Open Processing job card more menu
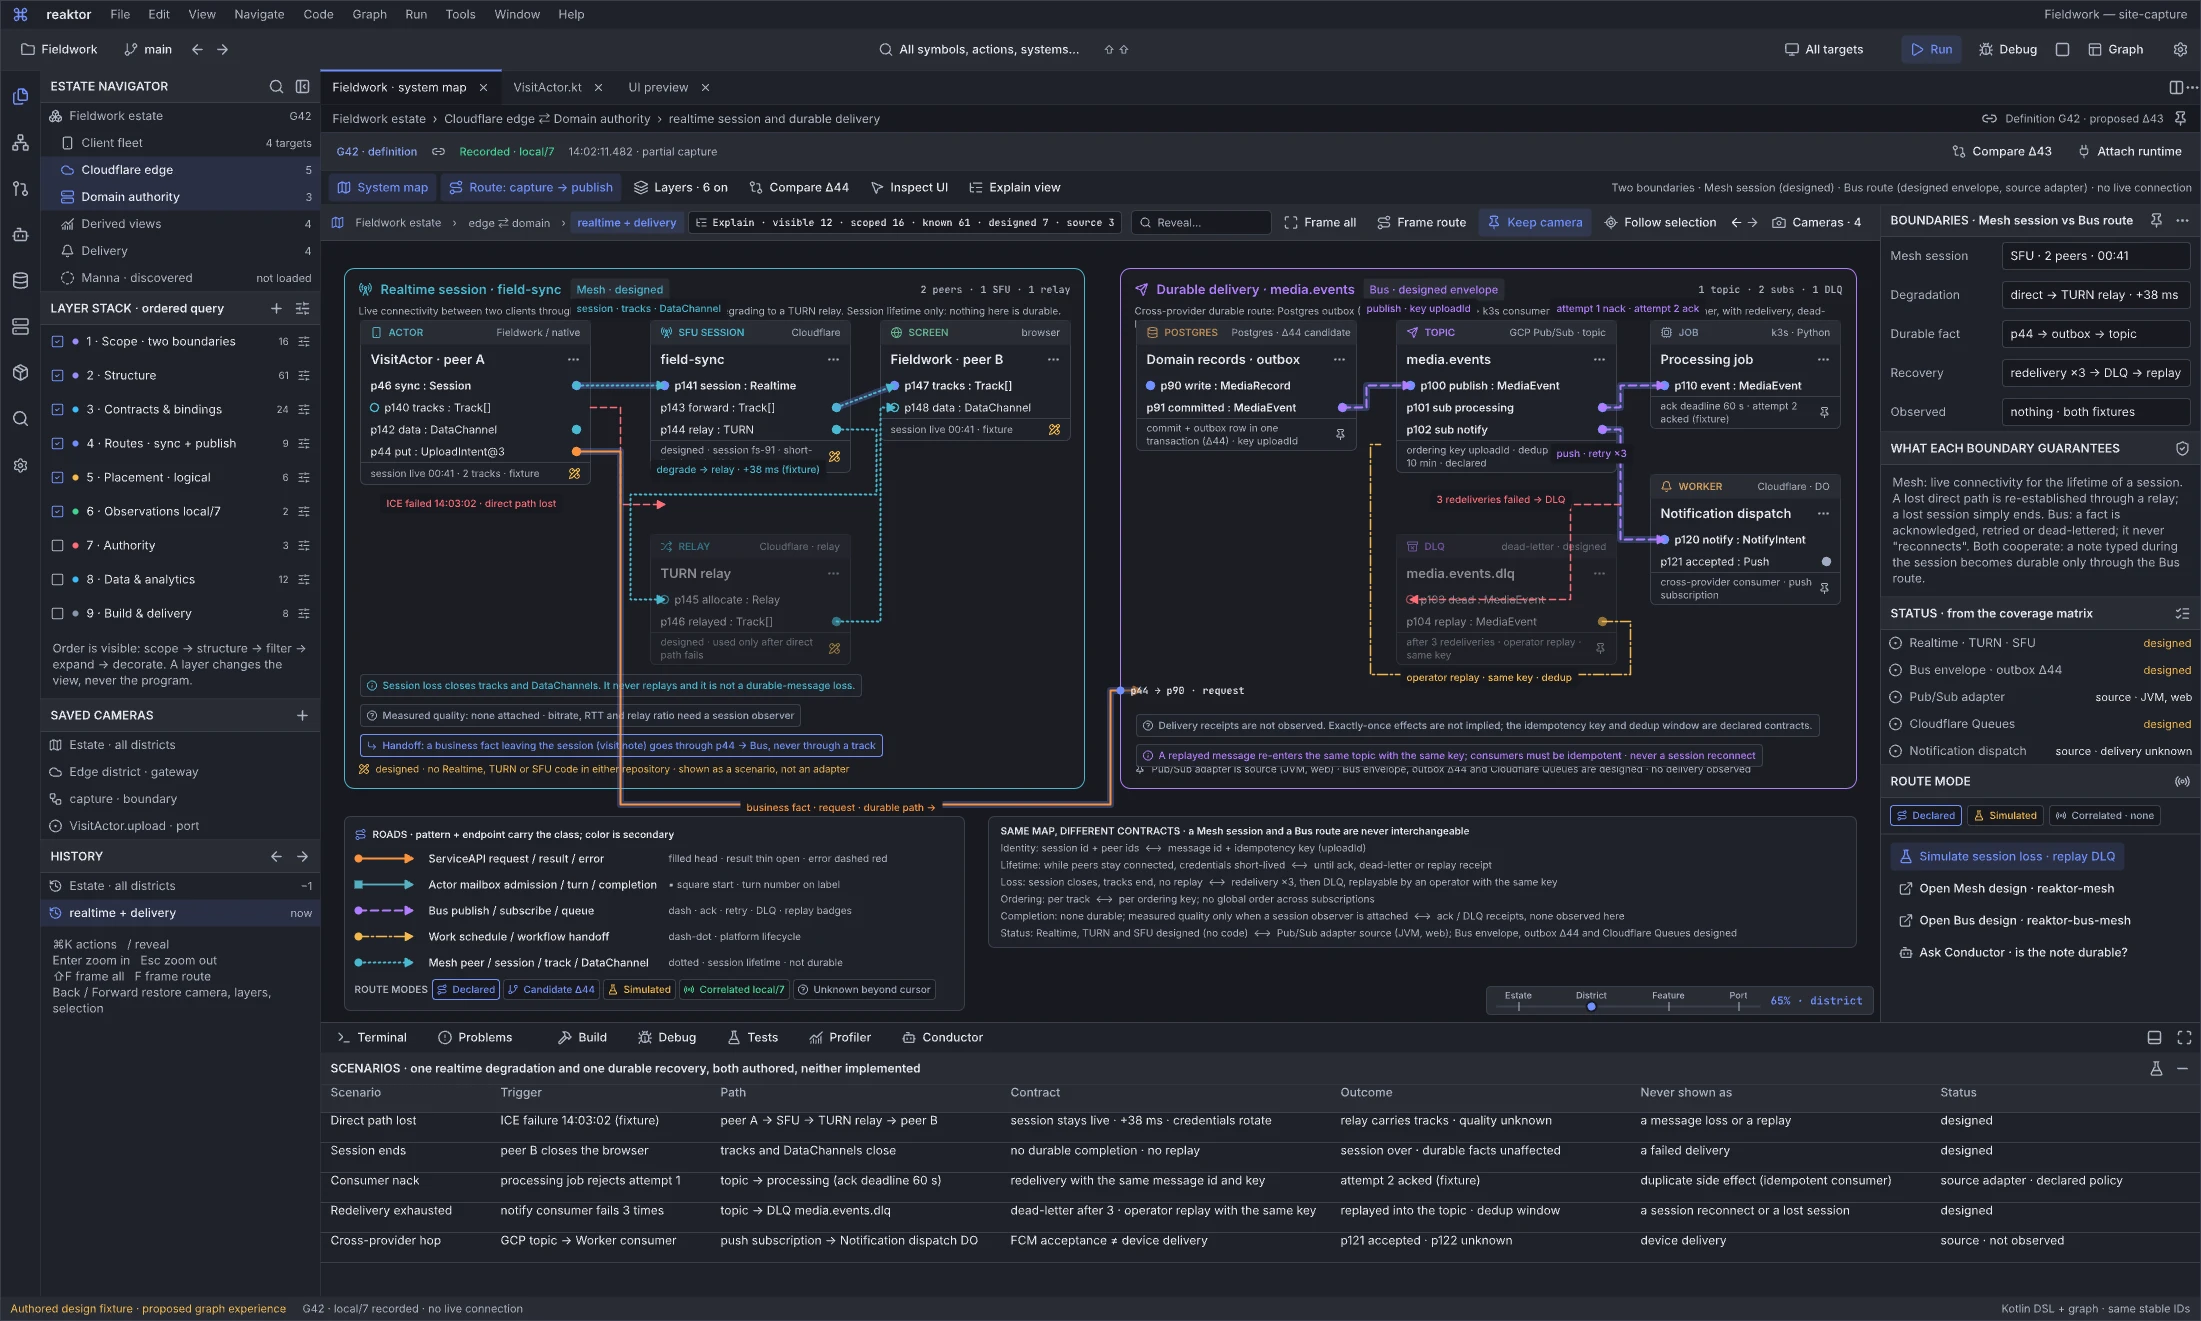Image resolution: width=2201 pixels, height=1321 pixels. [1823, 359]
